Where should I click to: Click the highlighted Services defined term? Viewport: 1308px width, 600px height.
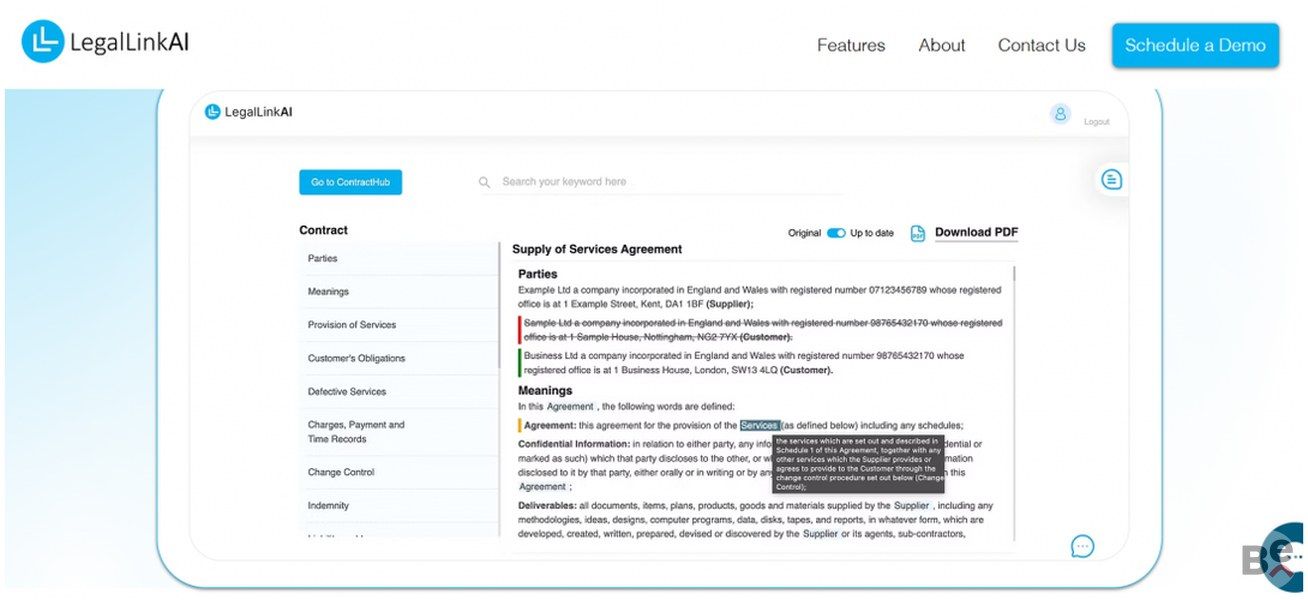(759, 425)
